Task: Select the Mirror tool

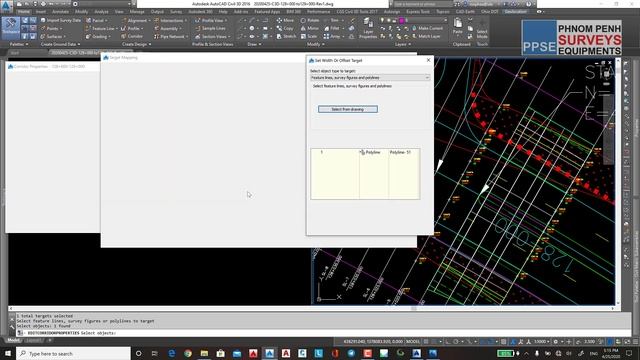Action: tap(309, 29)
